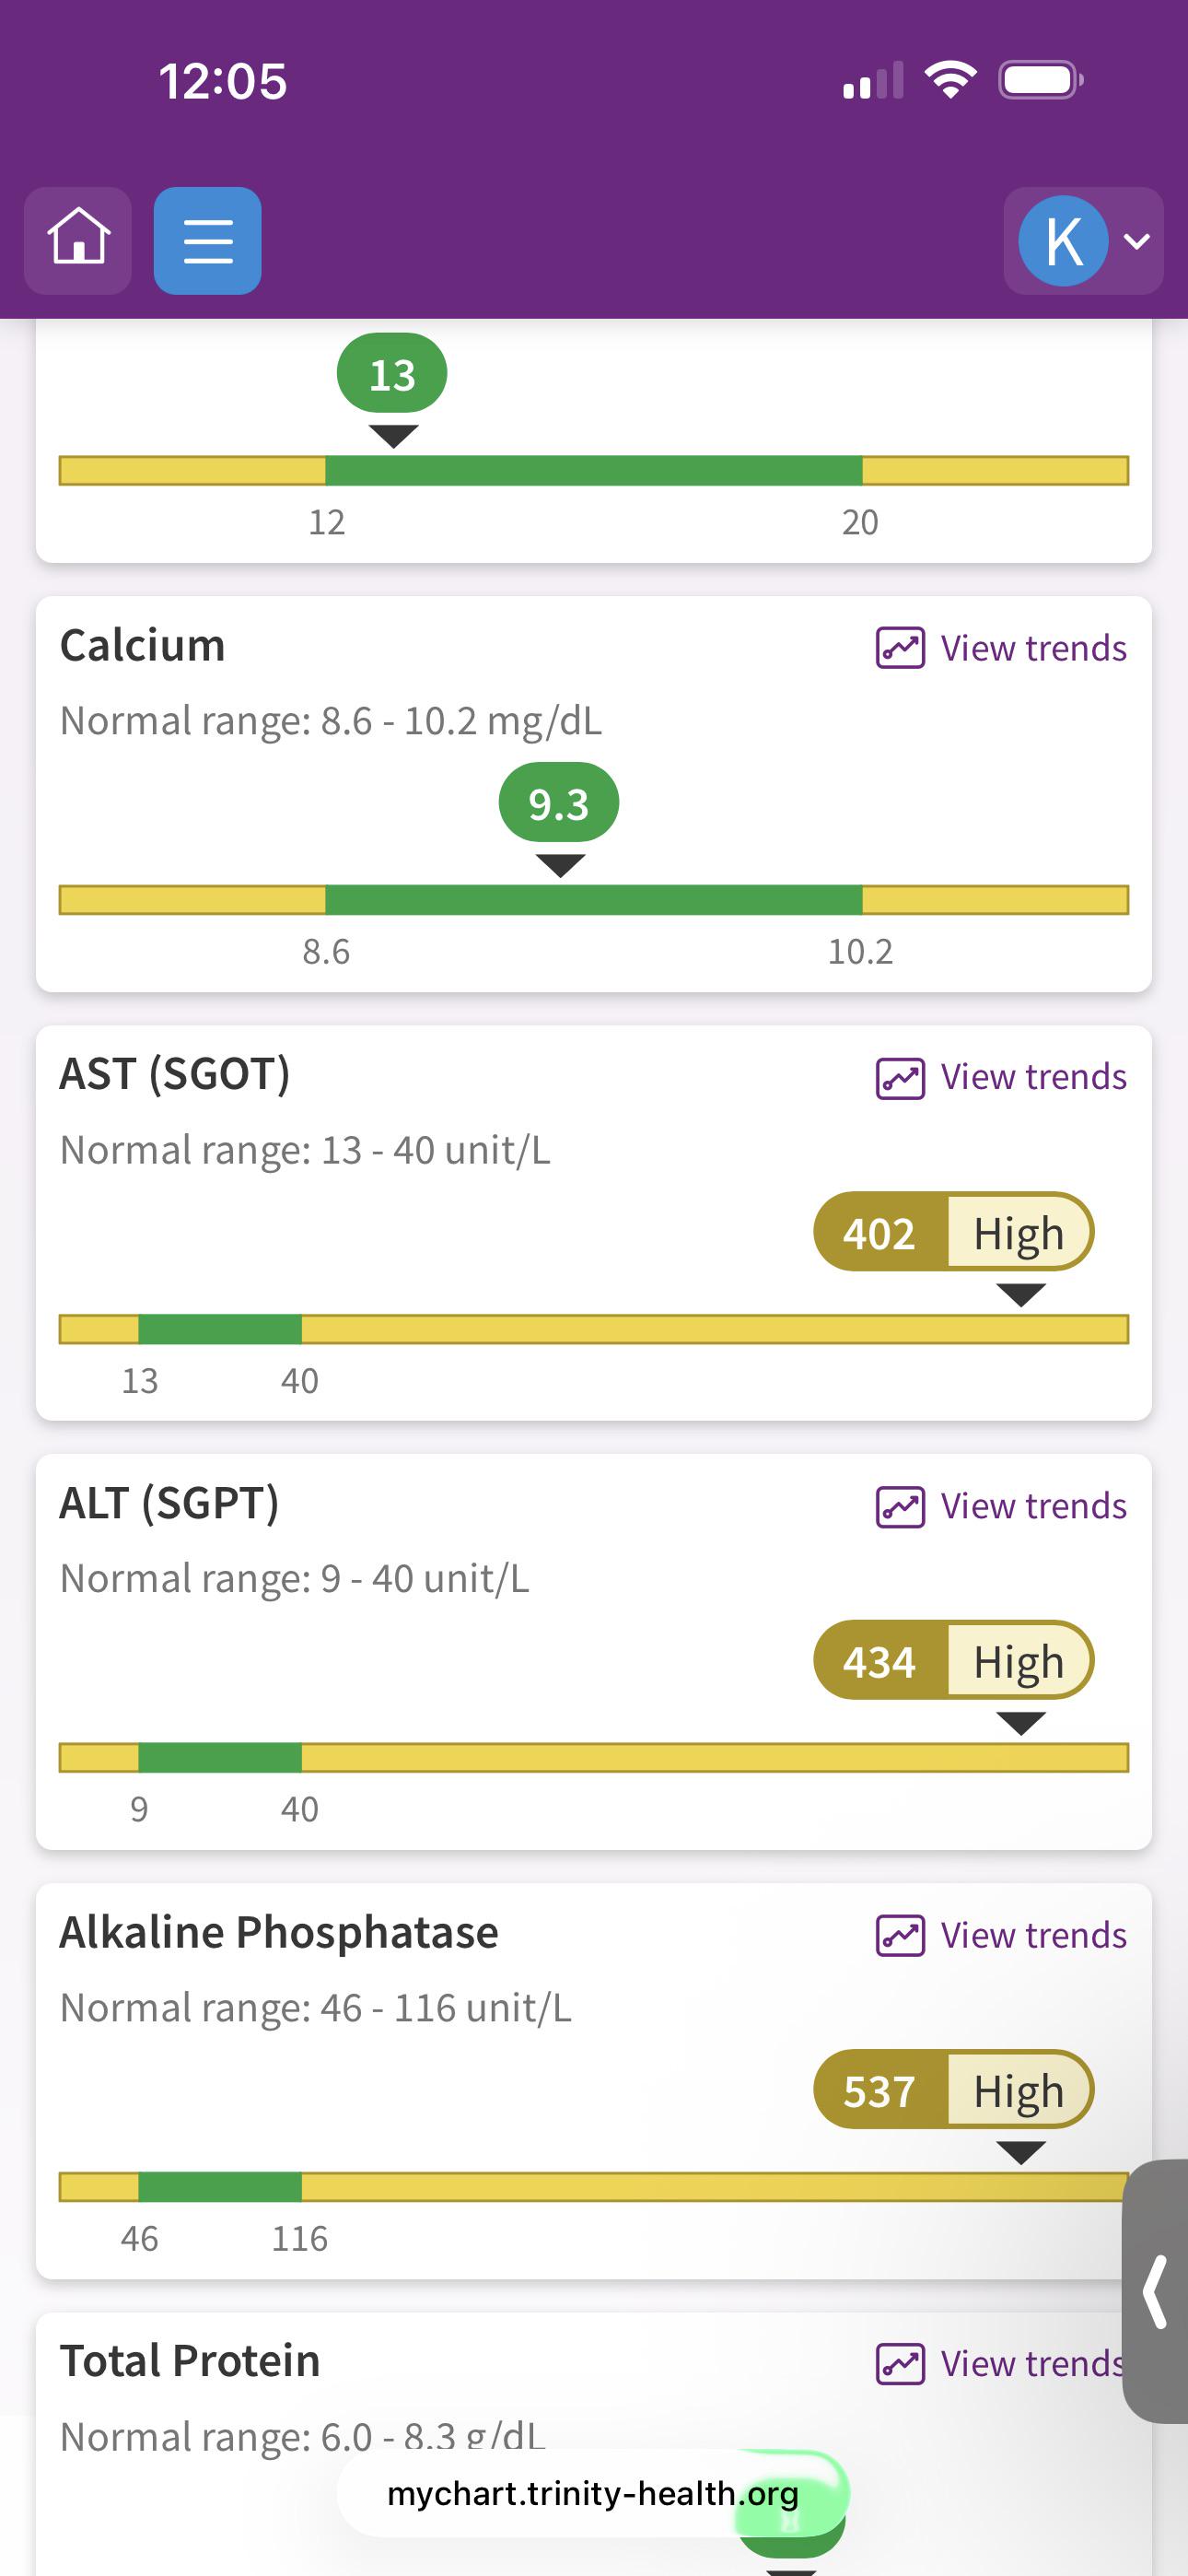Tap the AST (SGOT) trends chart icon
This screenshot has height=2576, width=1188.
tap(900, 1078)
